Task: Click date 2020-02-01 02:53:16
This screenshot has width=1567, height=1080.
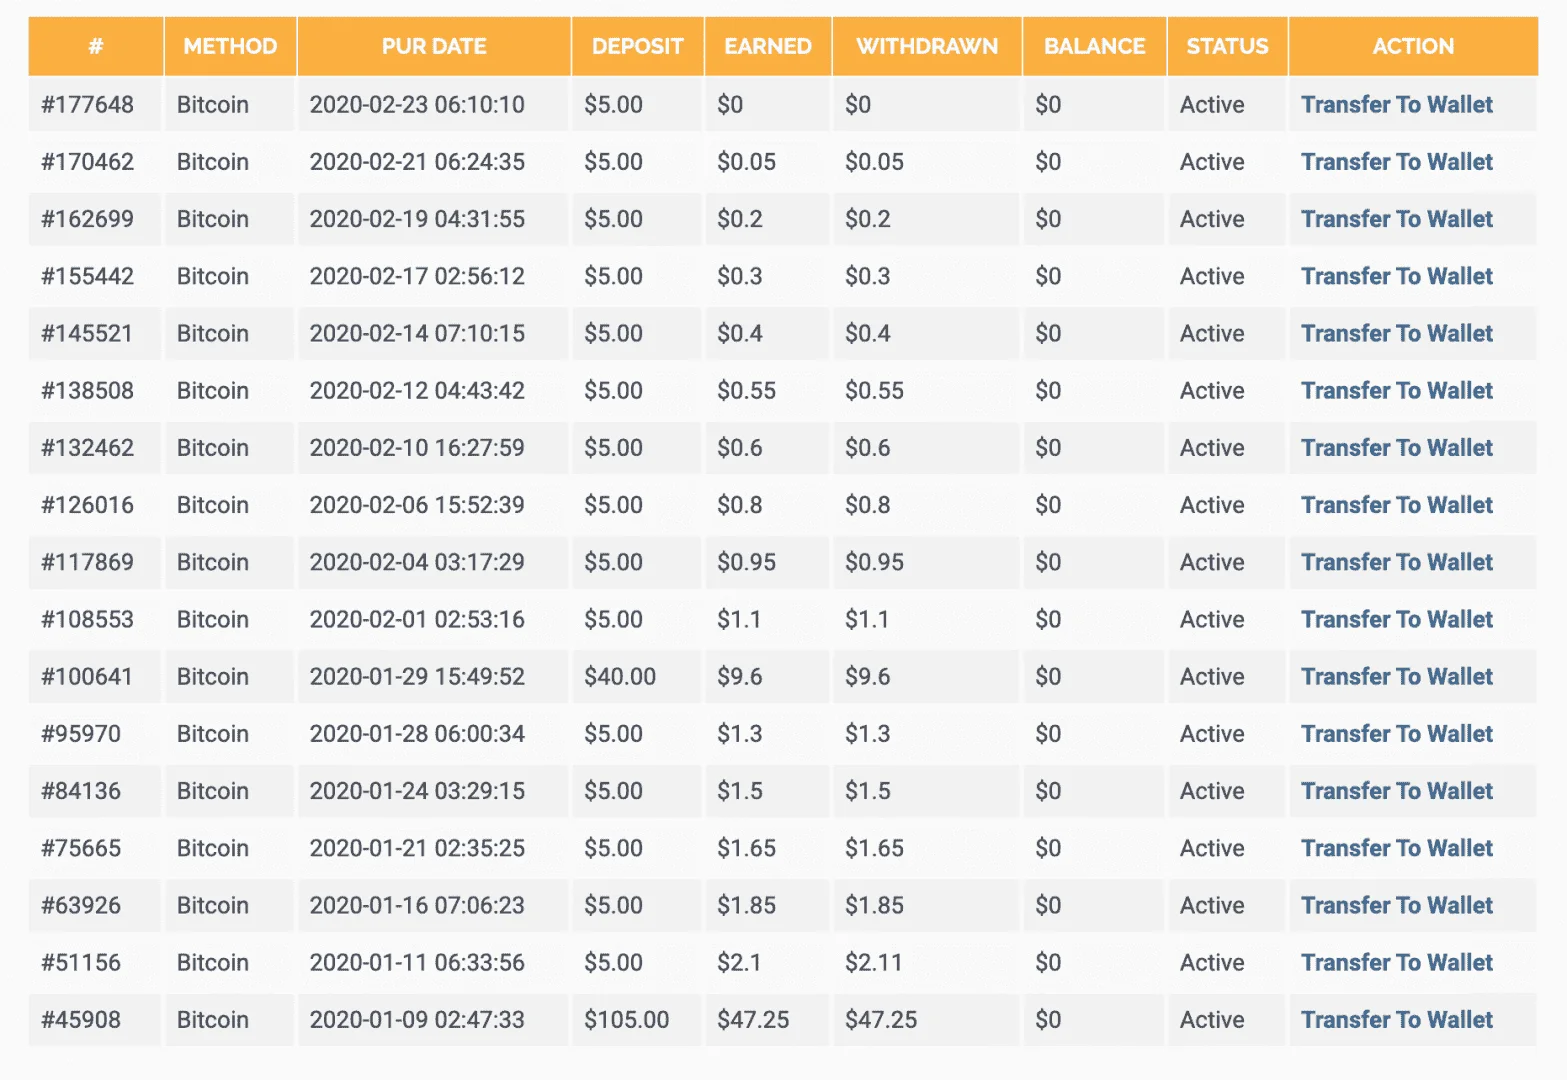Action: 417,619
